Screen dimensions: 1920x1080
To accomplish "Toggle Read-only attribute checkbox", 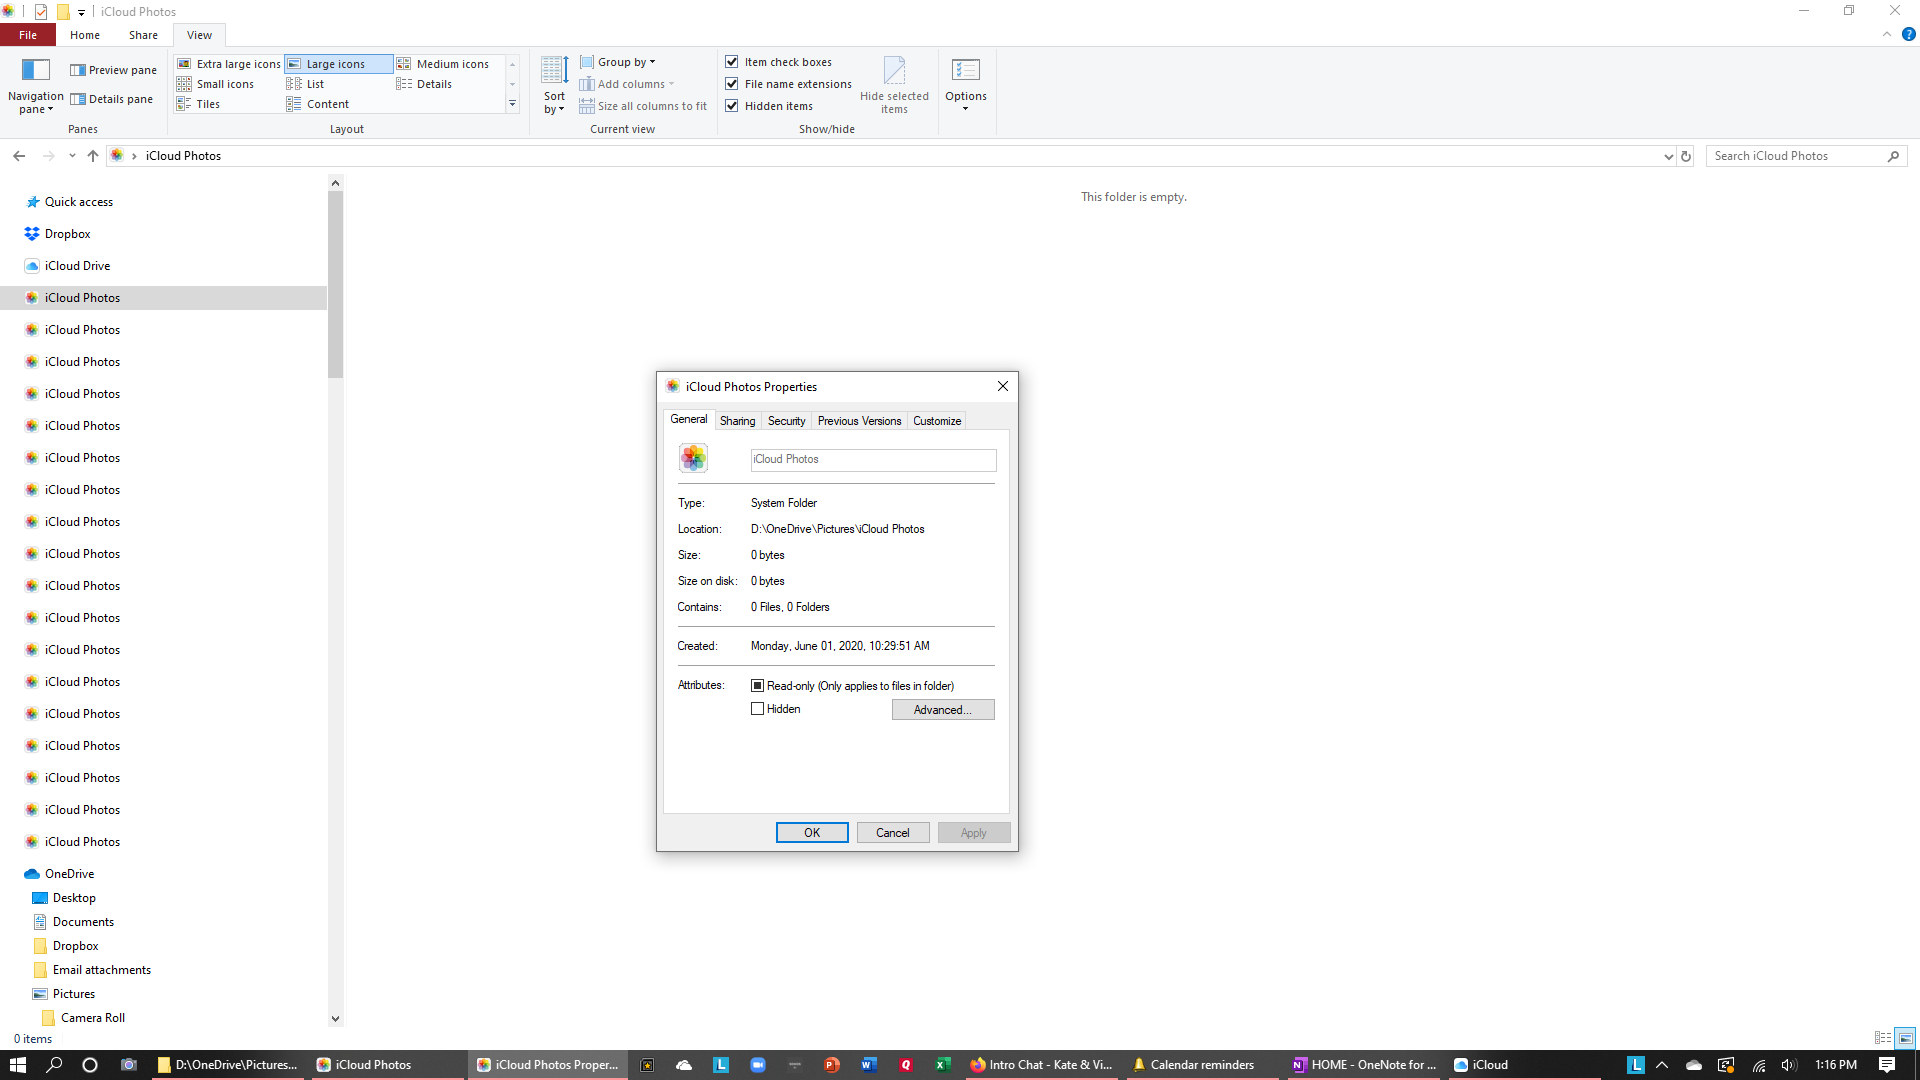I will tap(757, 686).
